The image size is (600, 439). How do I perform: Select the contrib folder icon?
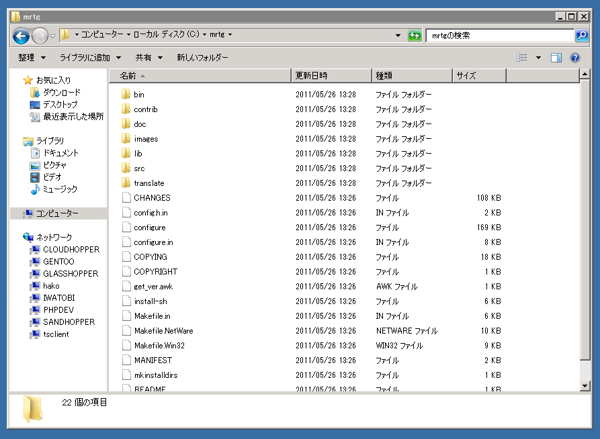[126, 109]
